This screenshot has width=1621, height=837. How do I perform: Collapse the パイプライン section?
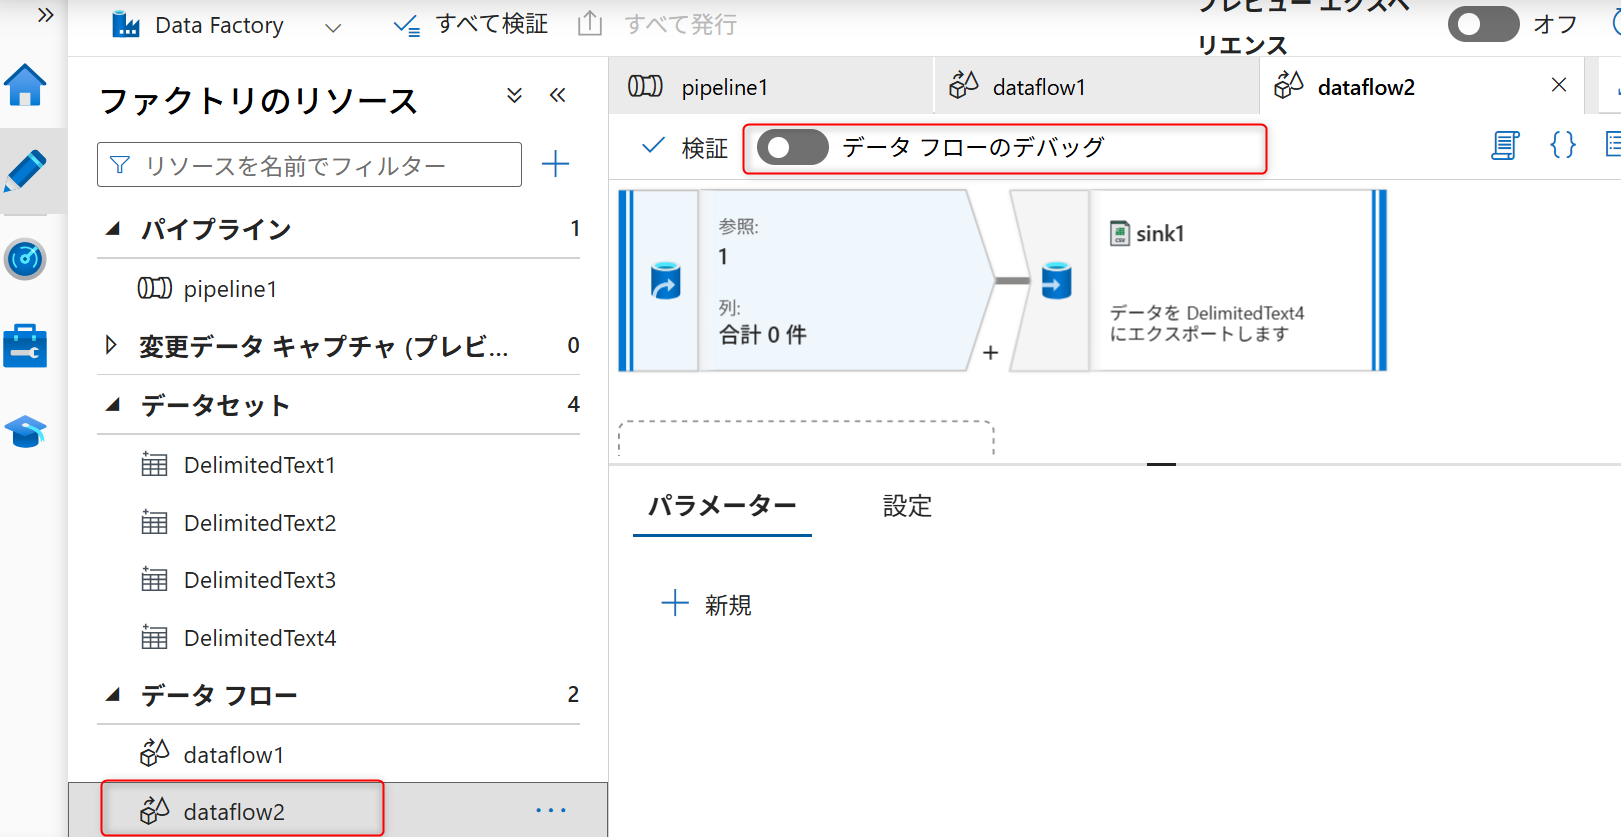click(x=113, y=229)
